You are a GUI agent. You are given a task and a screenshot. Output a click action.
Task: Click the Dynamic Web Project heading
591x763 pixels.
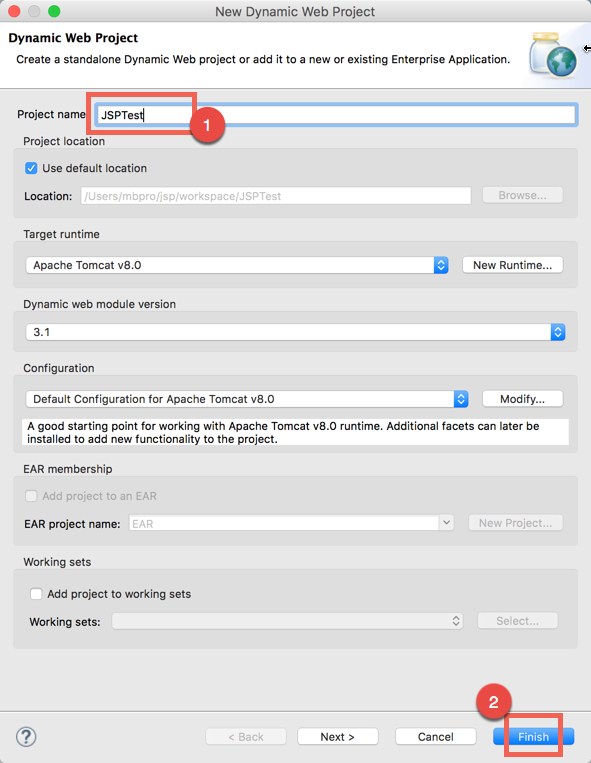click(x=73, y=38)
